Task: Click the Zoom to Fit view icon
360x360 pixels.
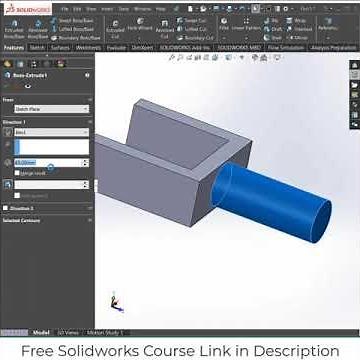Action: (172, 58)
